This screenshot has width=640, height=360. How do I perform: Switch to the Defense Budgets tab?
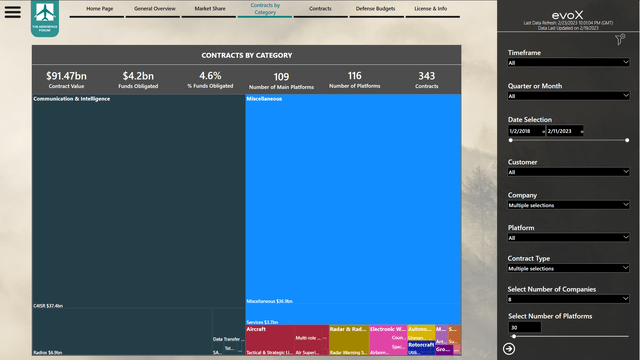(x=376, y=9)
